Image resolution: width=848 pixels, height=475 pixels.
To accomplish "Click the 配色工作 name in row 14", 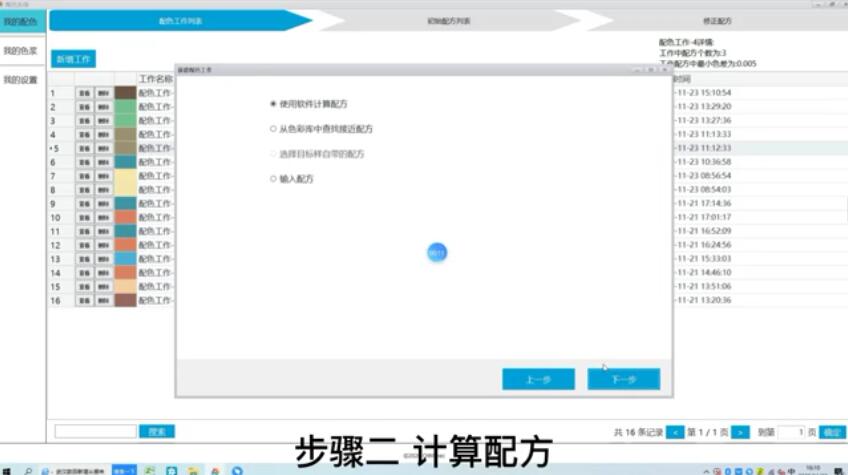I will coord(155,273).
